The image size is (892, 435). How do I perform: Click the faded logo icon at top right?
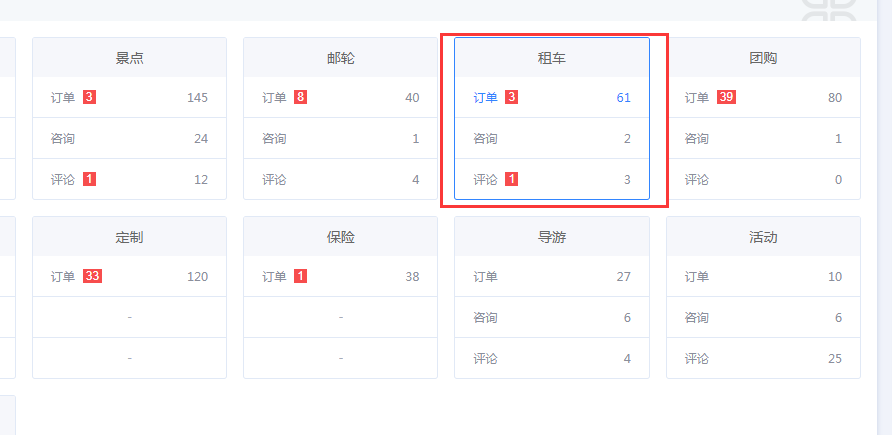coord(828,12)
